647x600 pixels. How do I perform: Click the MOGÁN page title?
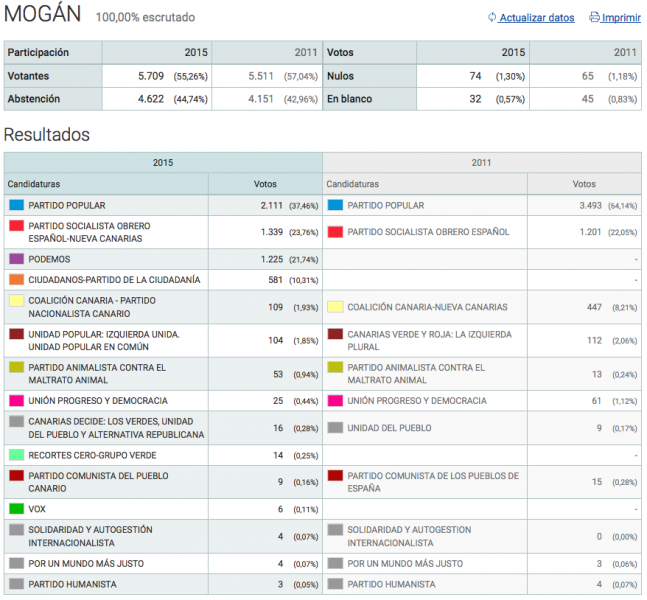43,13
